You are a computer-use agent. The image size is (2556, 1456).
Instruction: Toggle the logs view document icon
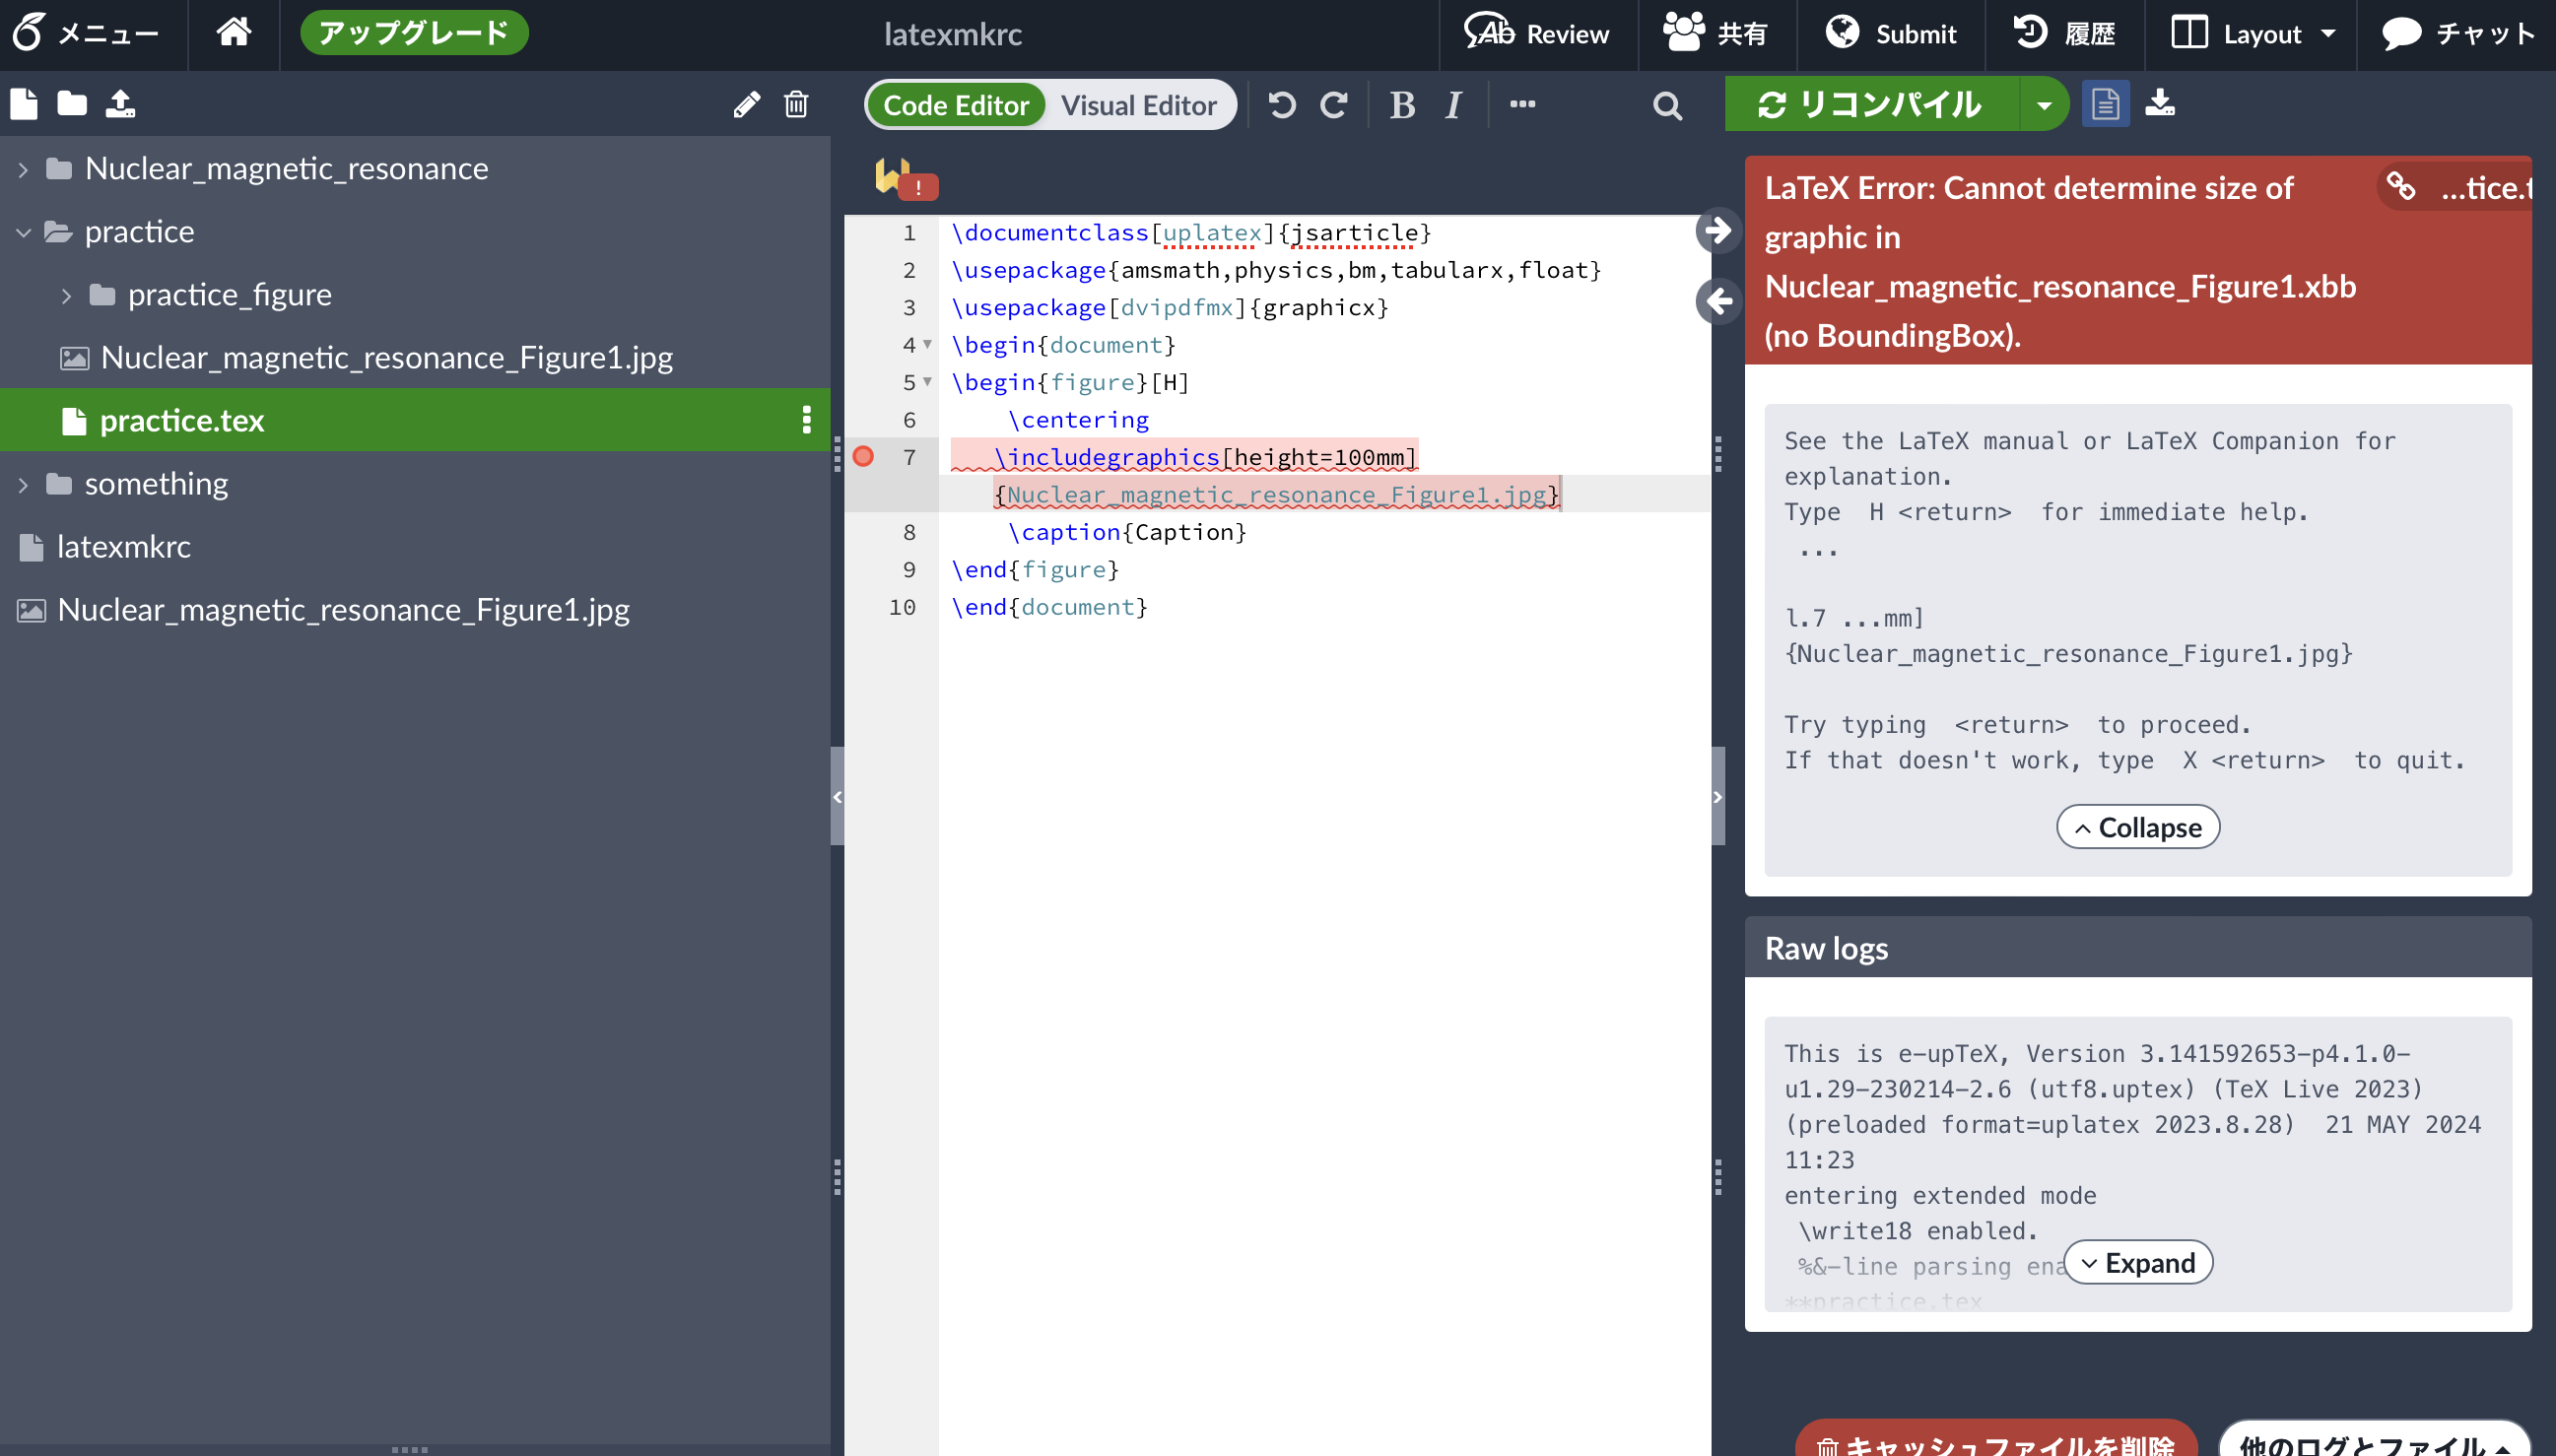click(2105, 104)
